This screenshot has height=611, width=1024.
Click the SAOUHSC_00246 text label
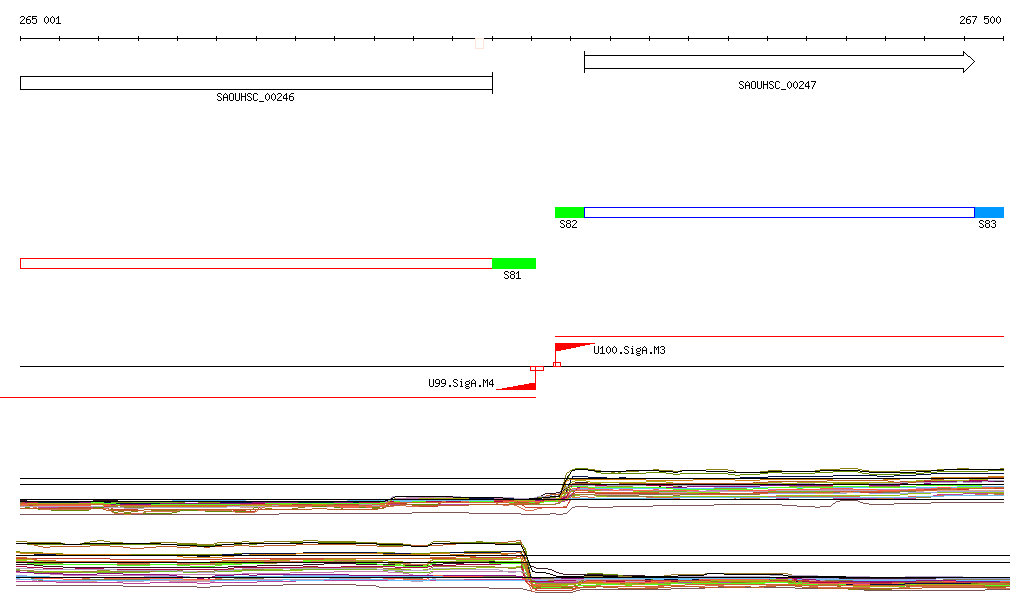tap(255, 98)
